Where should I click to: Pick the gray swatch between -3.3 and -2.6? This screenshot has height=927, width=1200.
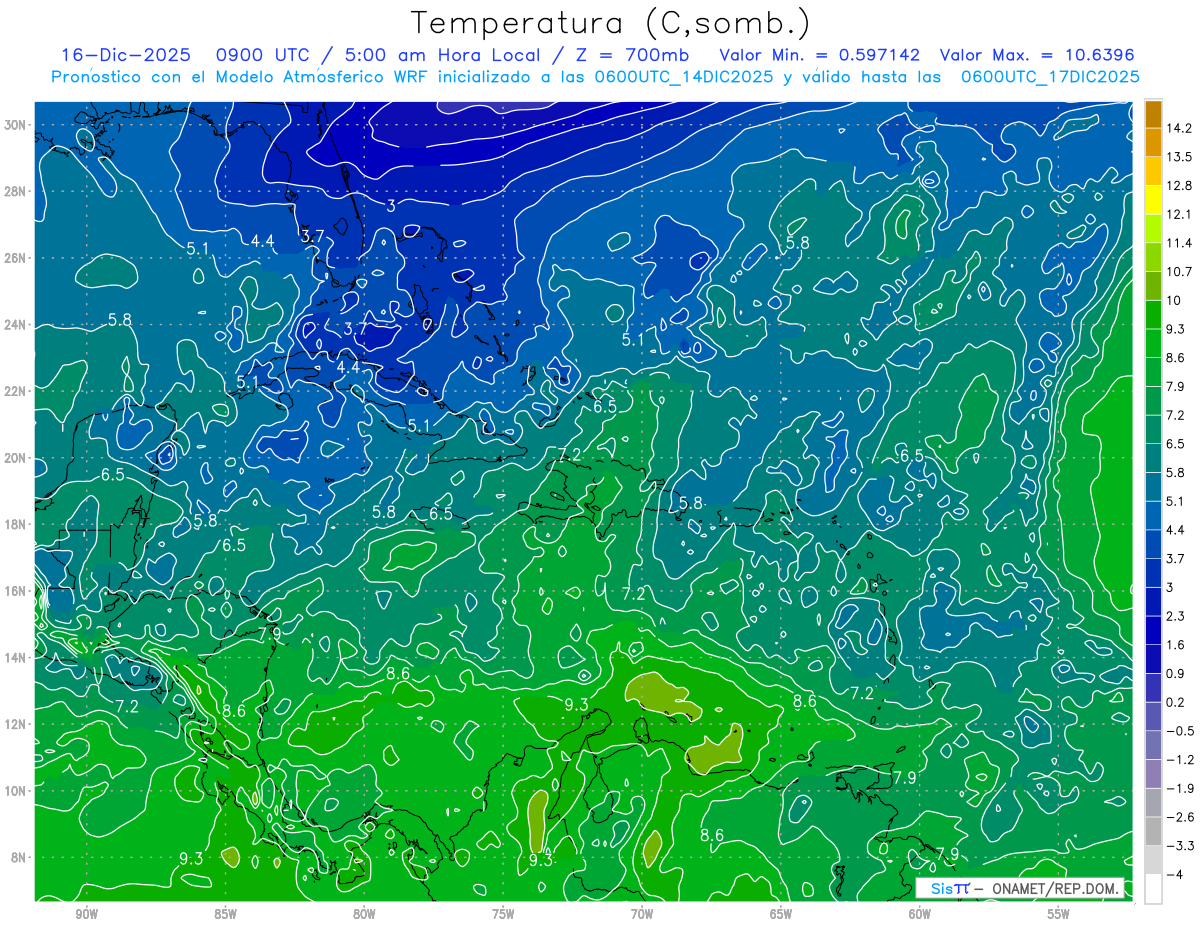click(1153, 831)
